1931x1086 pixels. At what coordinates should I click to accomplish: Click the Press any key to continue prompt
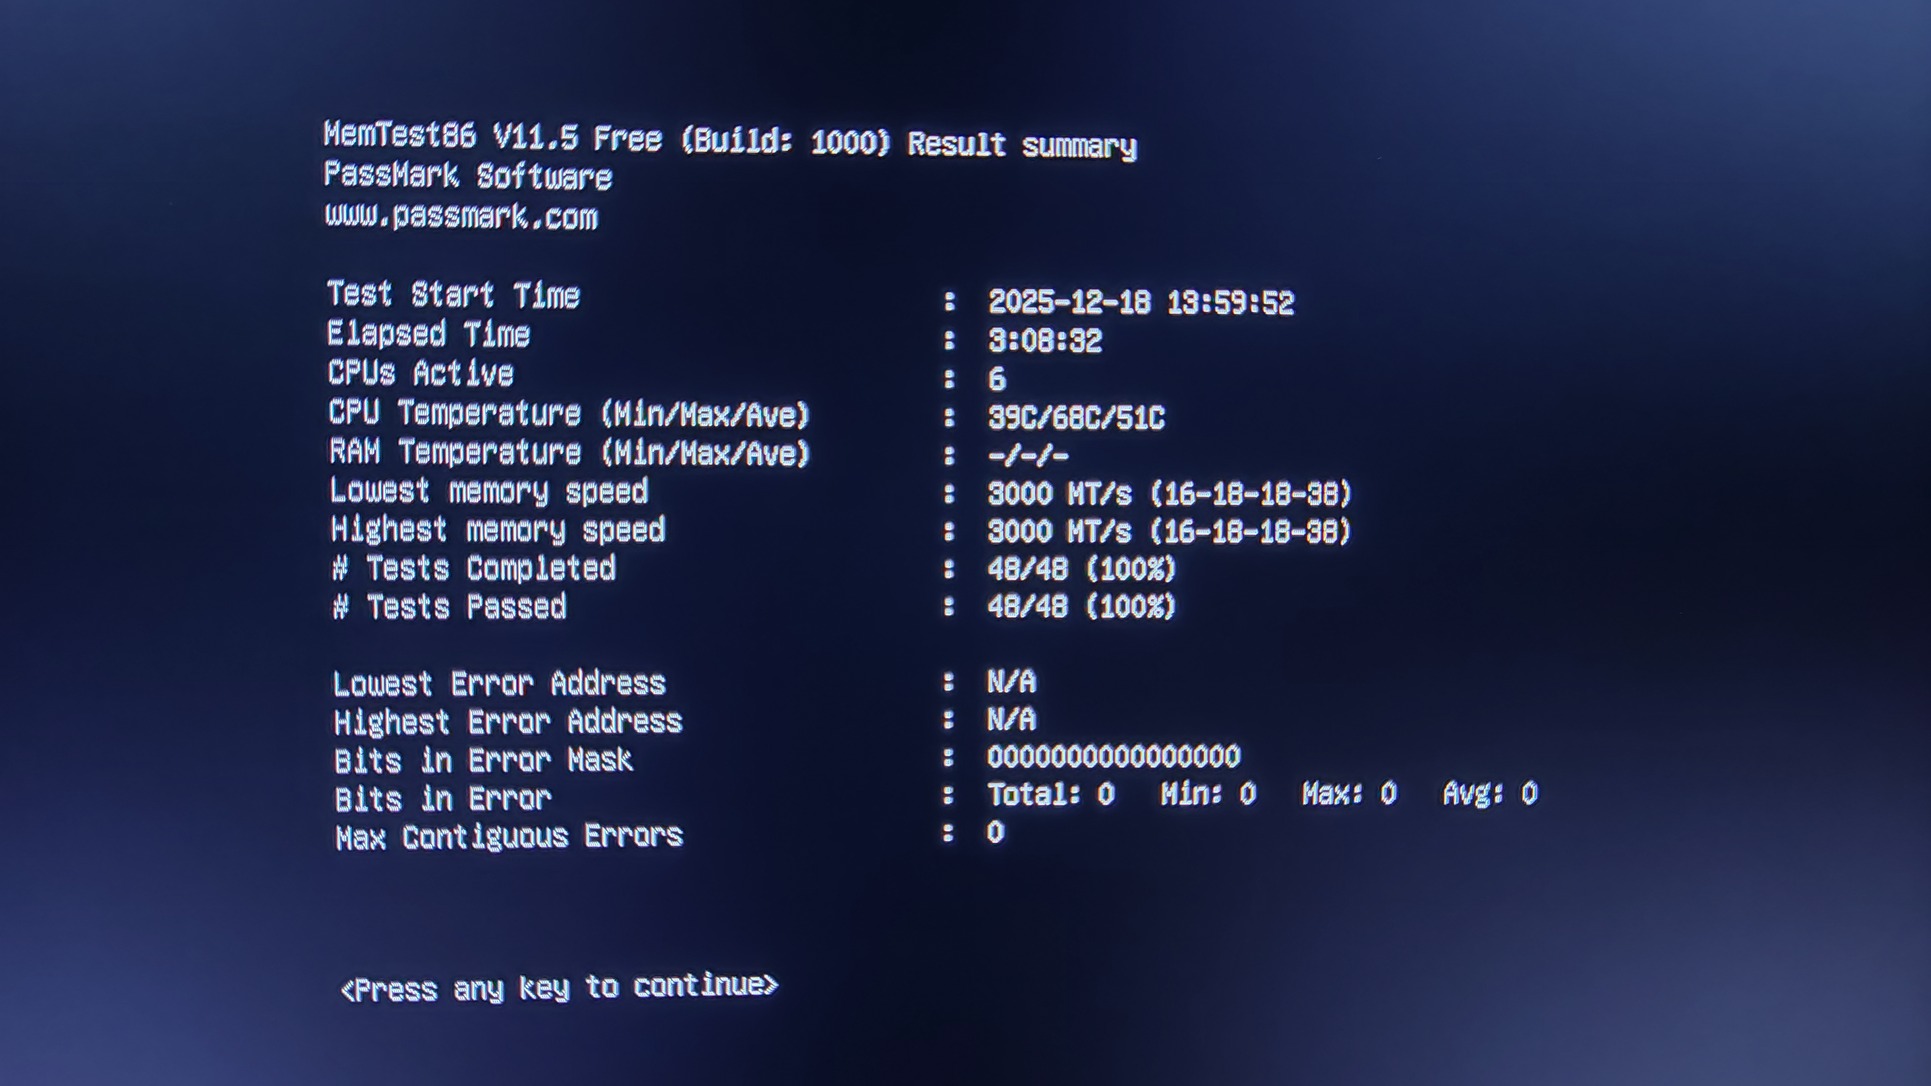(x=559, y=988)
